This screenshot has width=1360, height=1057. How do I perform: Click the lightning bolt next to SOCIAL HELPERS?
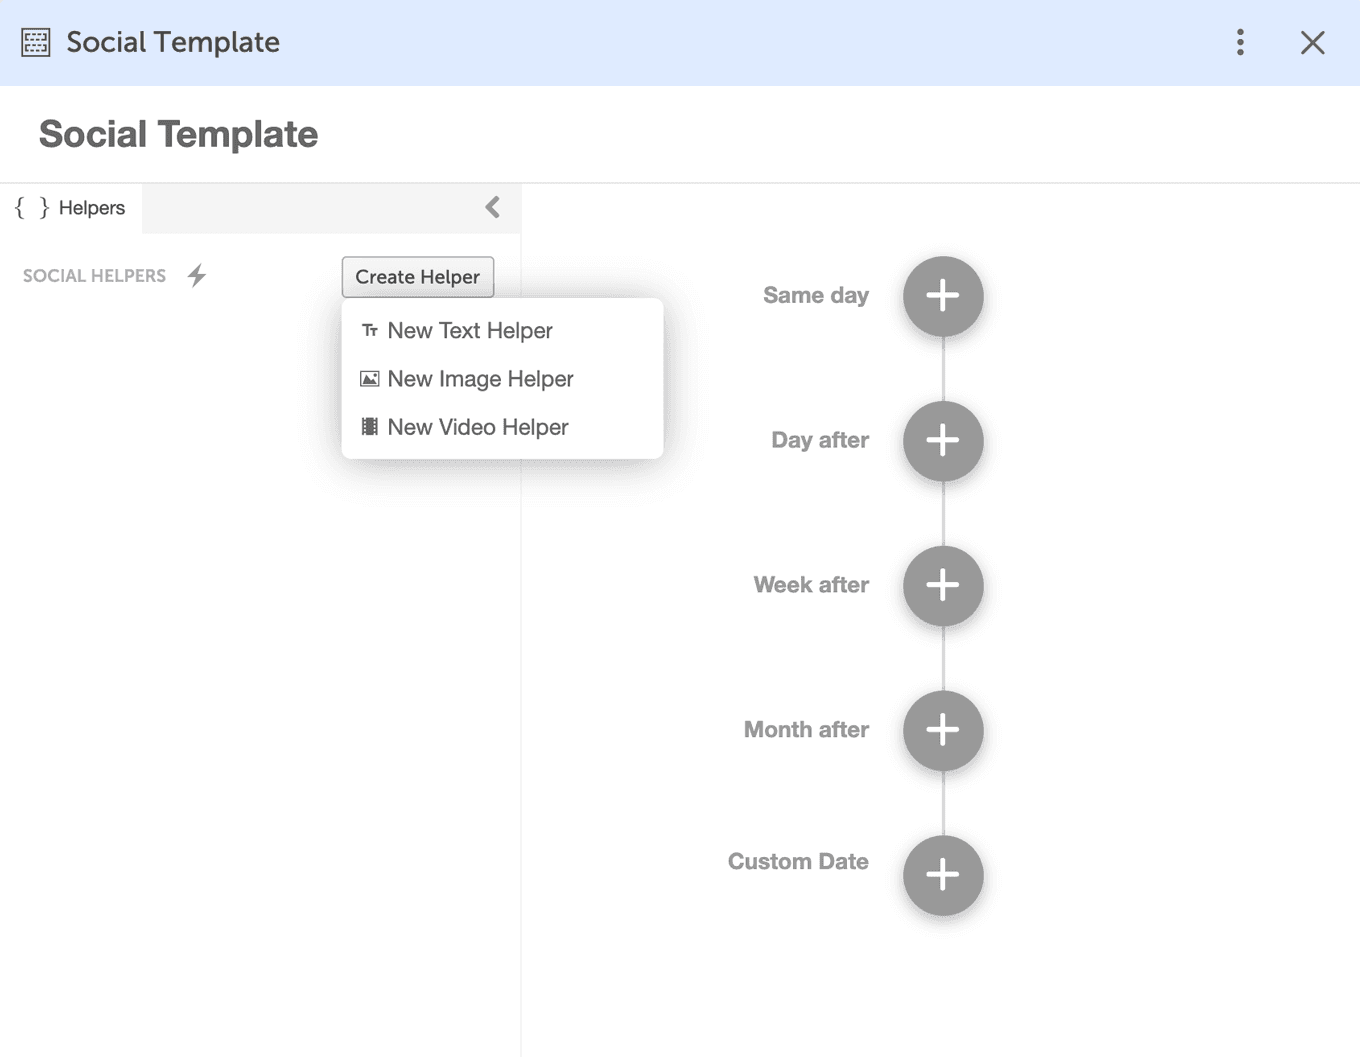click(x=196, y=275)
